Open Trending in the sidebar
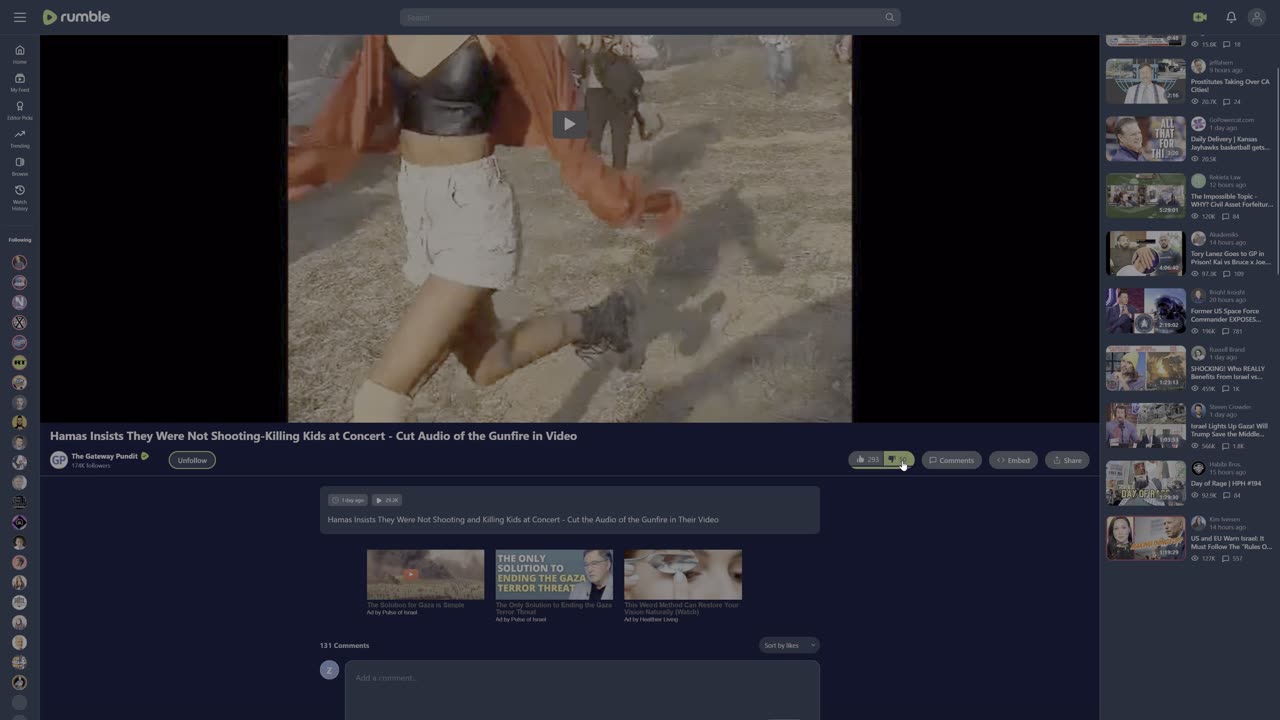1280x720 pixels. (19, 138)
